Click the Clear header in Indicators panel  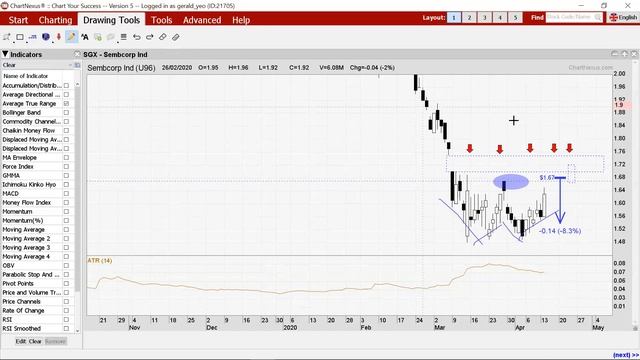click(x=9, y=65)
